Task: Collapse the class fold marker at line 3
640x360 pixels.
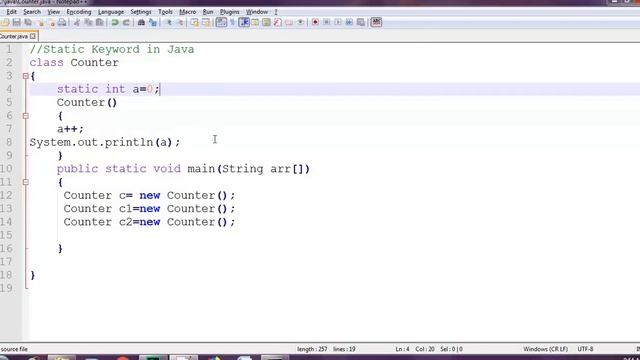Action: (x=25, y=76)
